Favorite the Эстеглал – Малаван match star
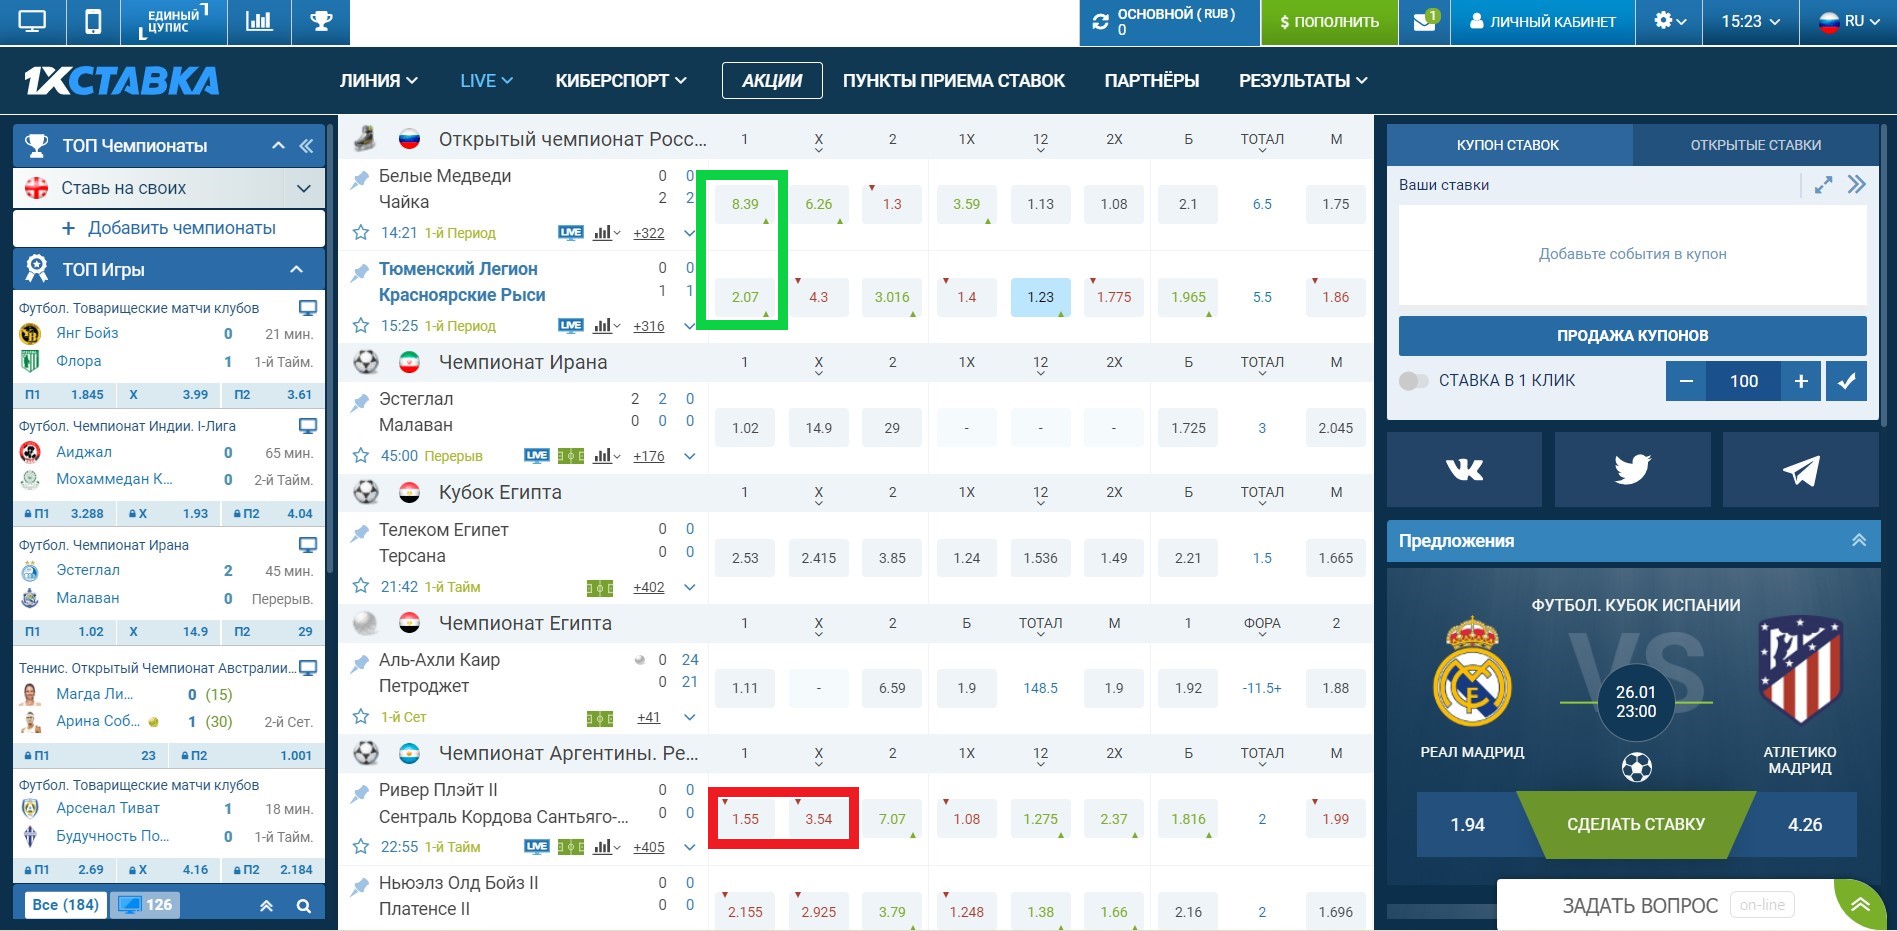The width and height of the screenshot is (1897, 931). tap(360, 456)
